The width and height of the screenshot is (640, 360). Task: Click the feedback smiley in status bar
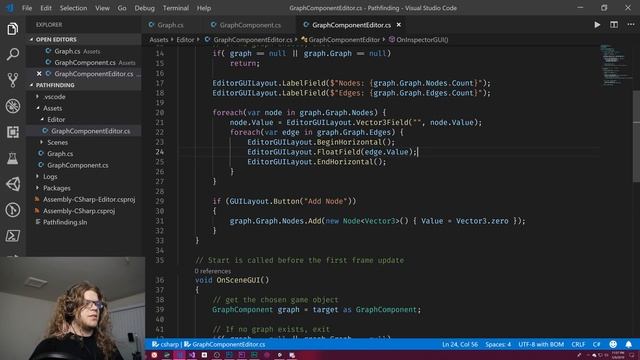613,344
